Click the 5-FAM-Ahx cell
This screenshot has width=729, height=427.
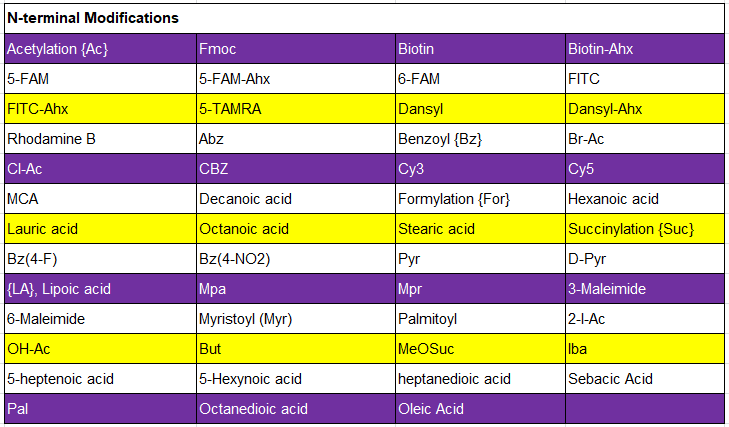coord(294,78)
